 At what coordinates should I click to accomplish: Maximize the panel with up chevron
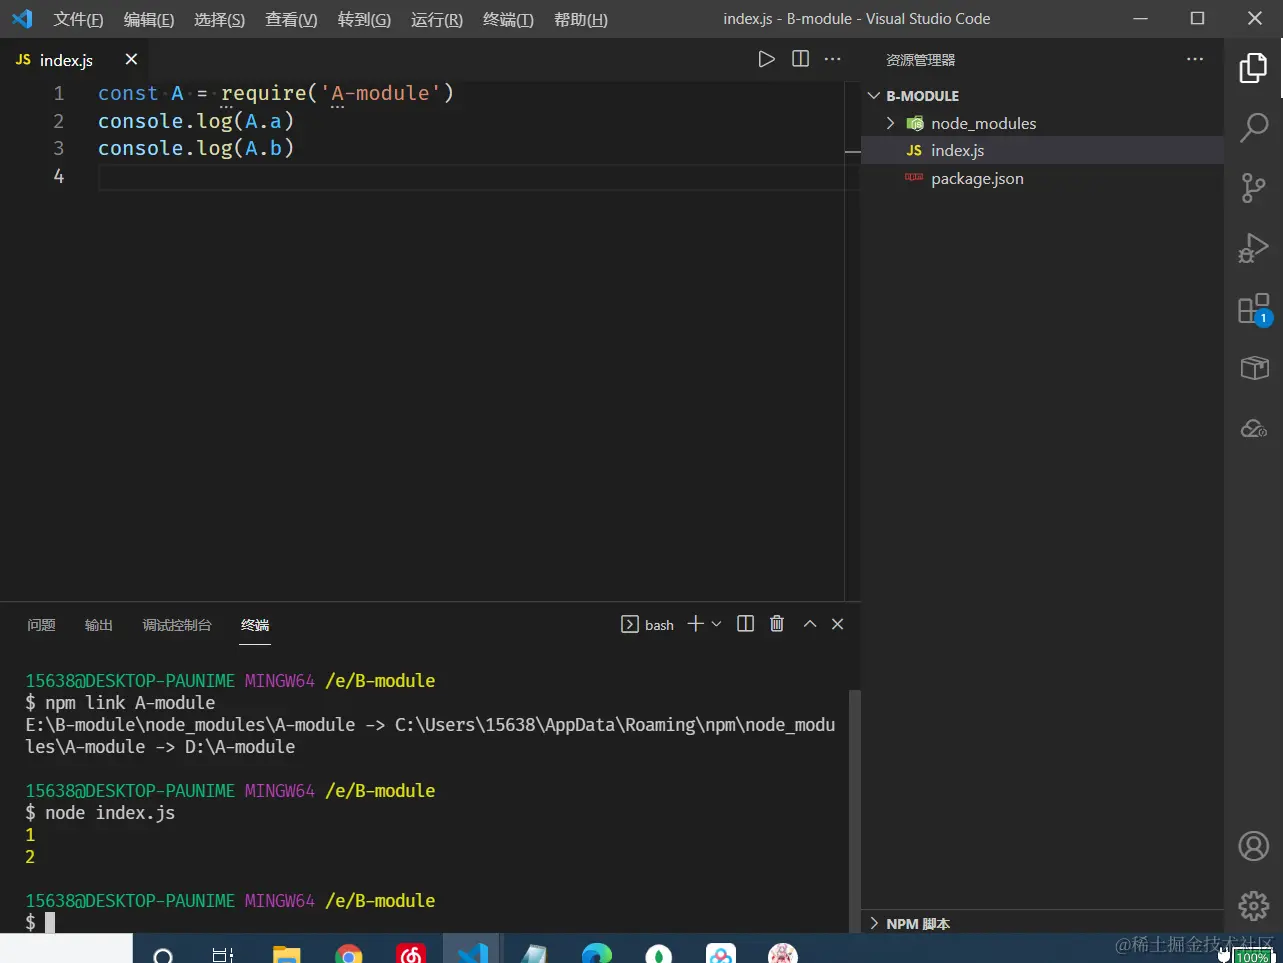point(810,624)
